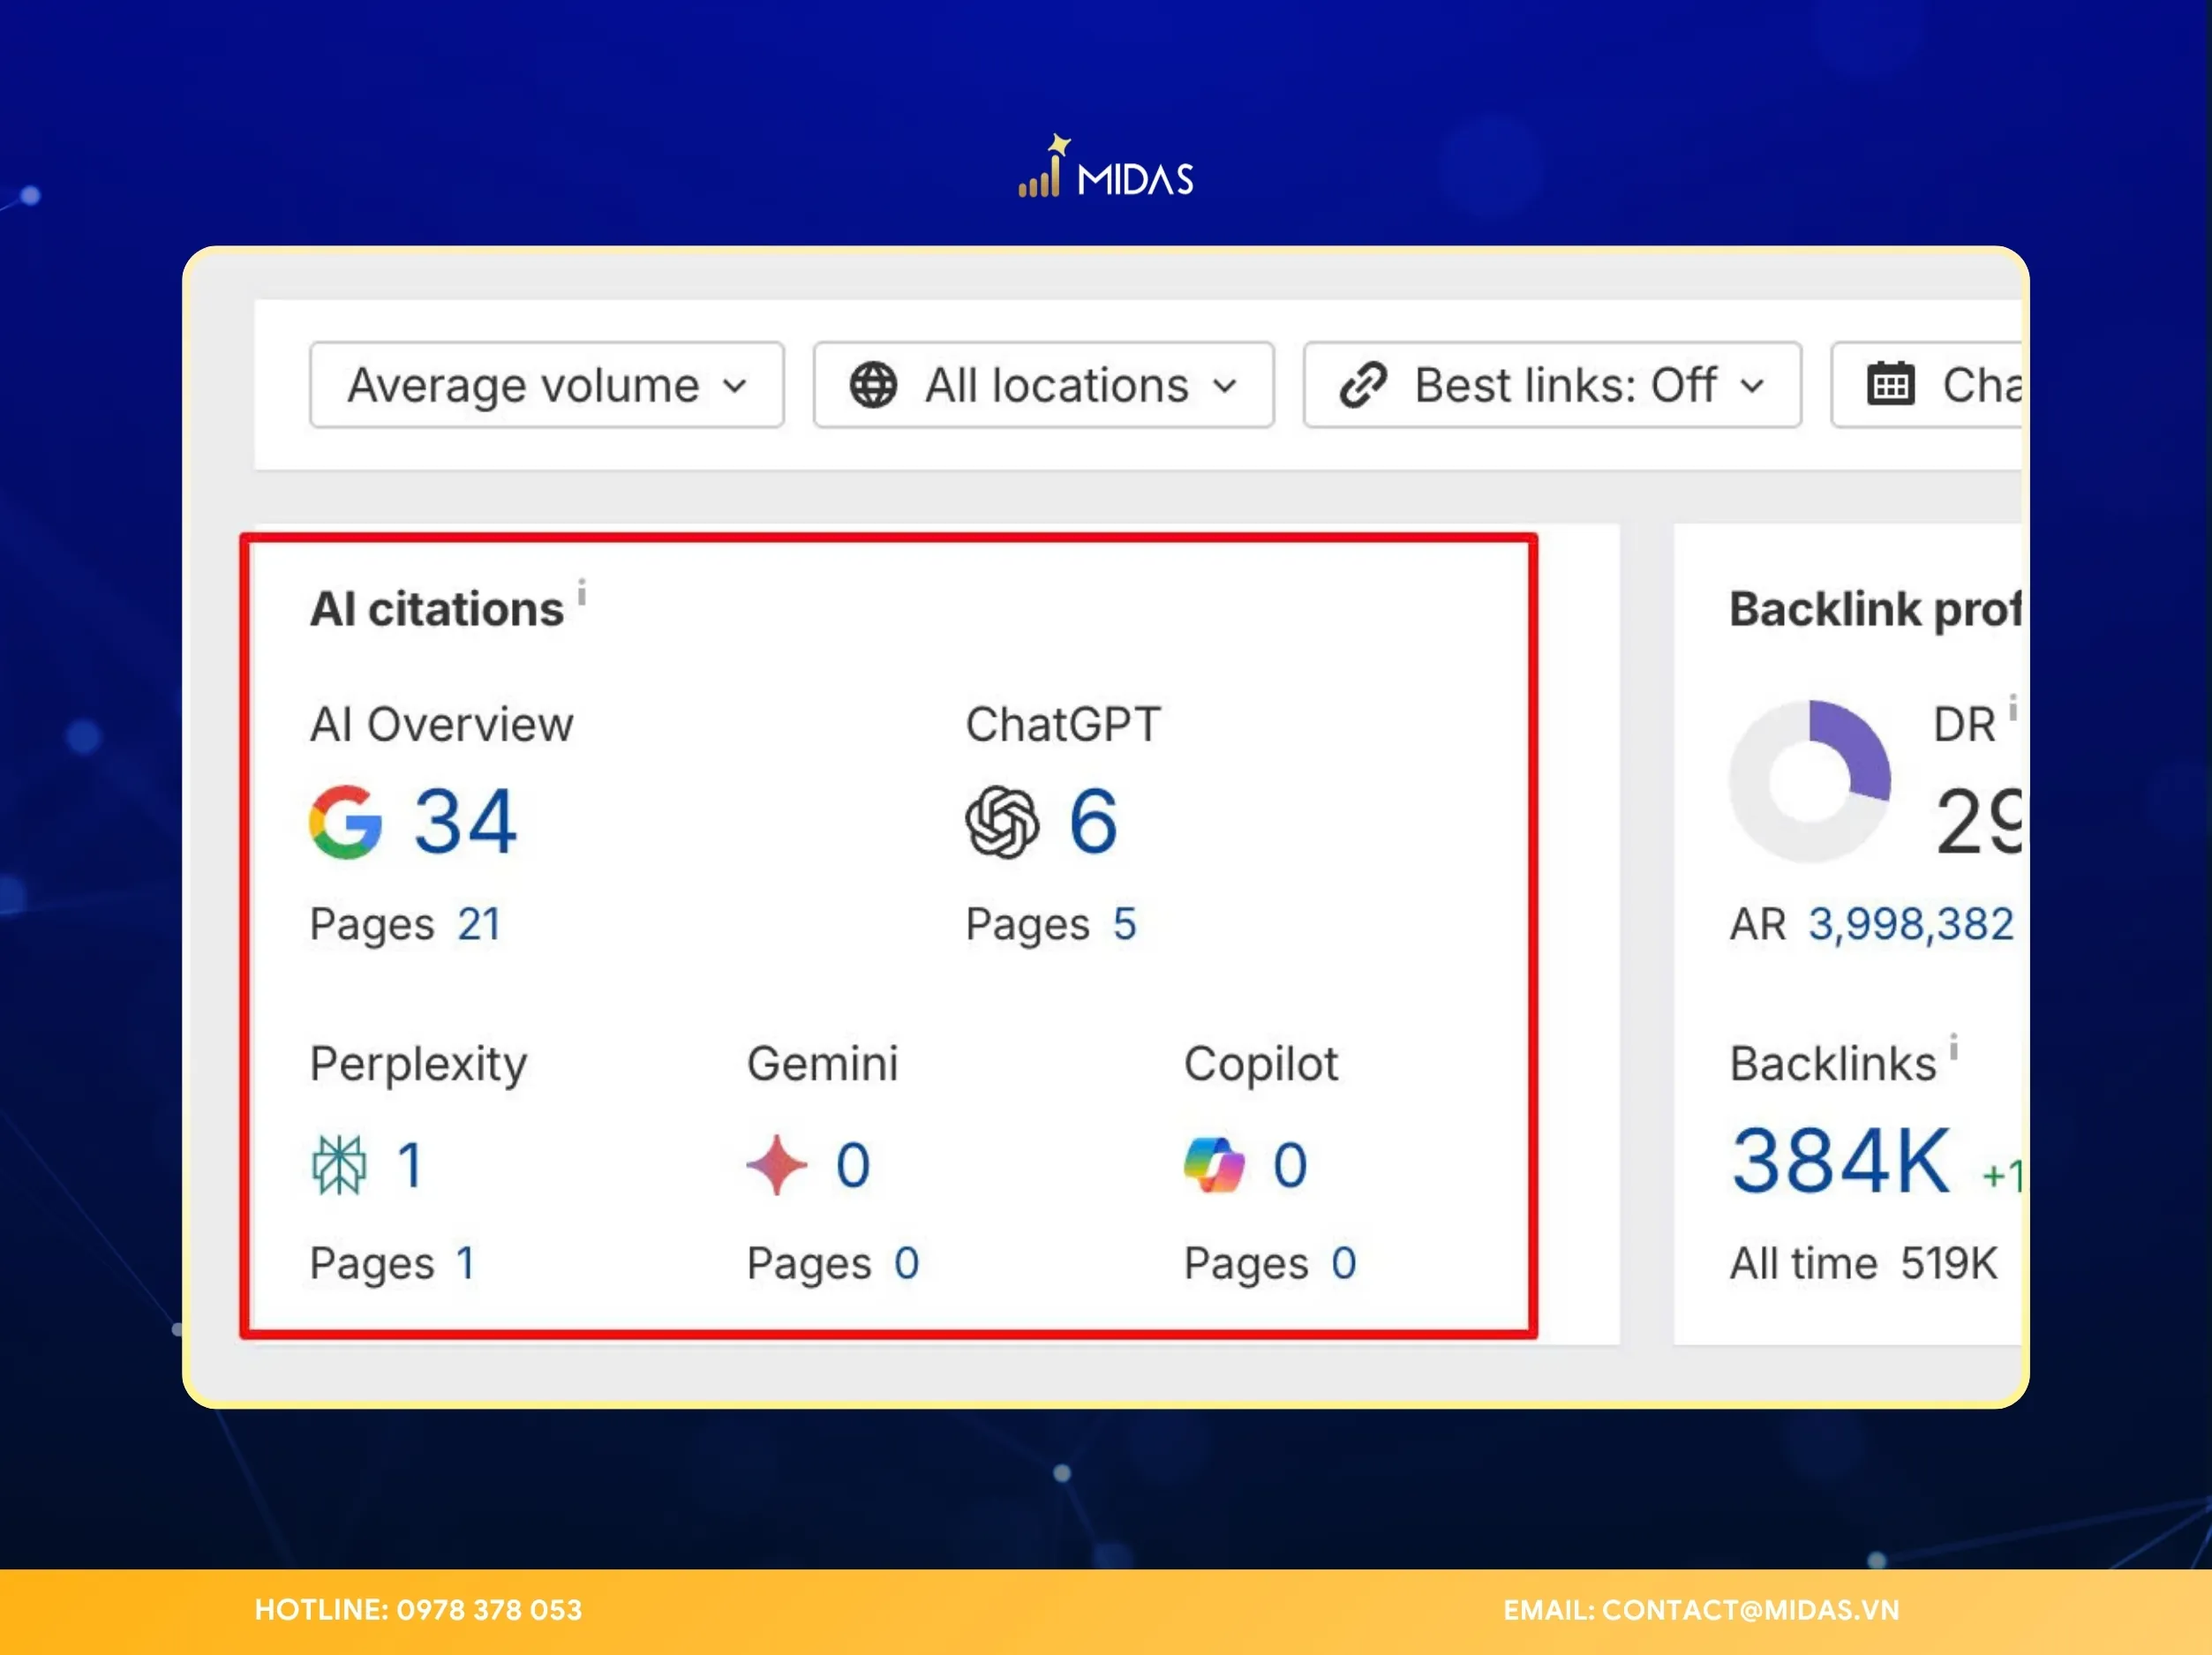Screen dimensions: 2212x1655
Task: Open the AR value 3,998,382
Action: [x=1910, y=924]
